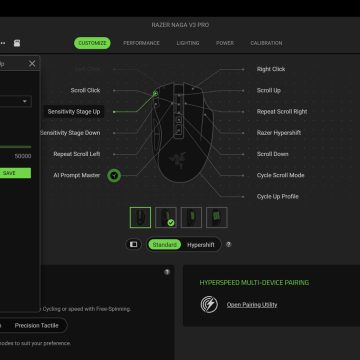Select the Sensitivity Stage Up assignment
360x360 pixels.
(74, 112)
